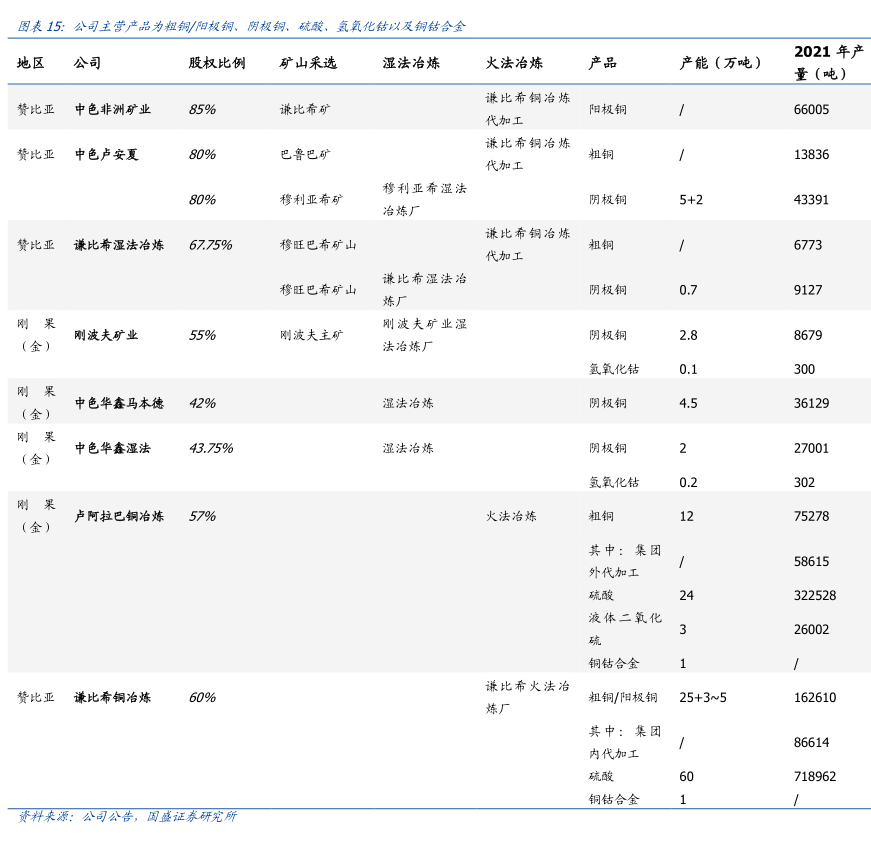The height and width of the screenshot is (843, 871).
Task: Click the production figure 66005
Action: pyautogui.click(x=811, y=109)
